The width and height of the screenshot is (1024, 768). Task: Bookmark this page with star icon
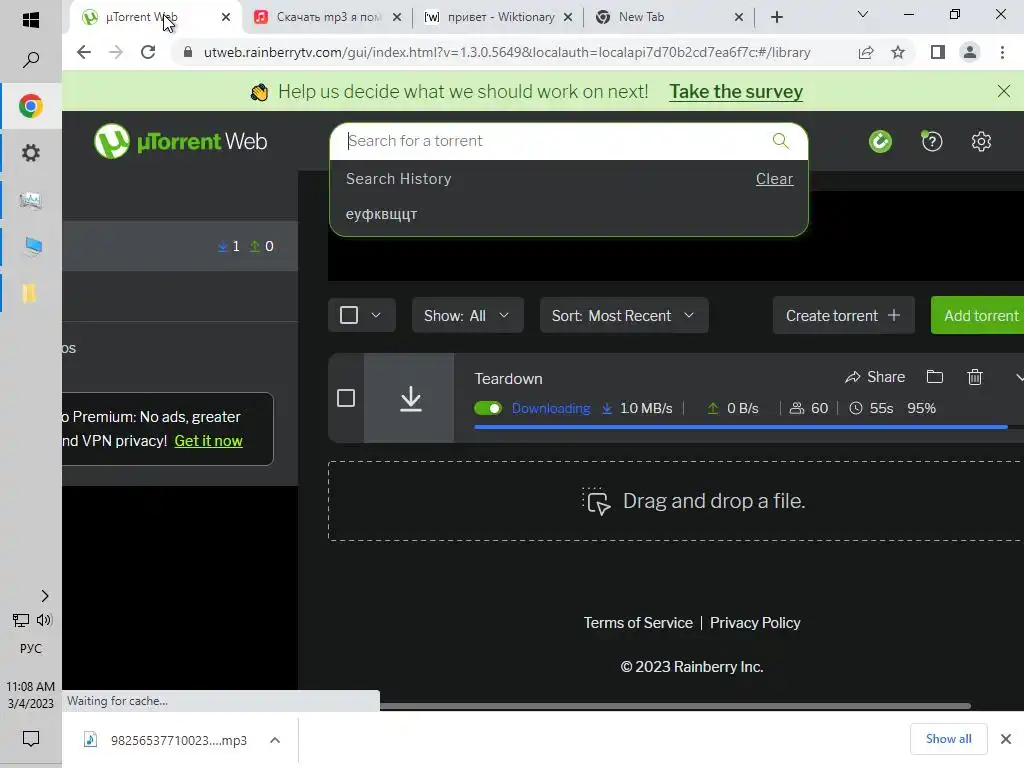pos(898,52)
